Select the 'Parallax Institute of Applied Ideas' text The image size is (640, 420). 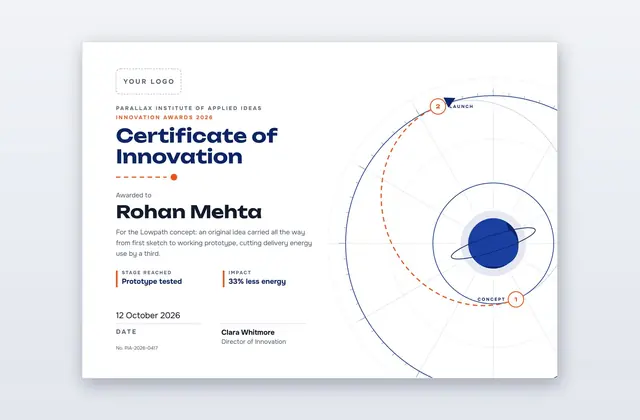click(189, 108)
